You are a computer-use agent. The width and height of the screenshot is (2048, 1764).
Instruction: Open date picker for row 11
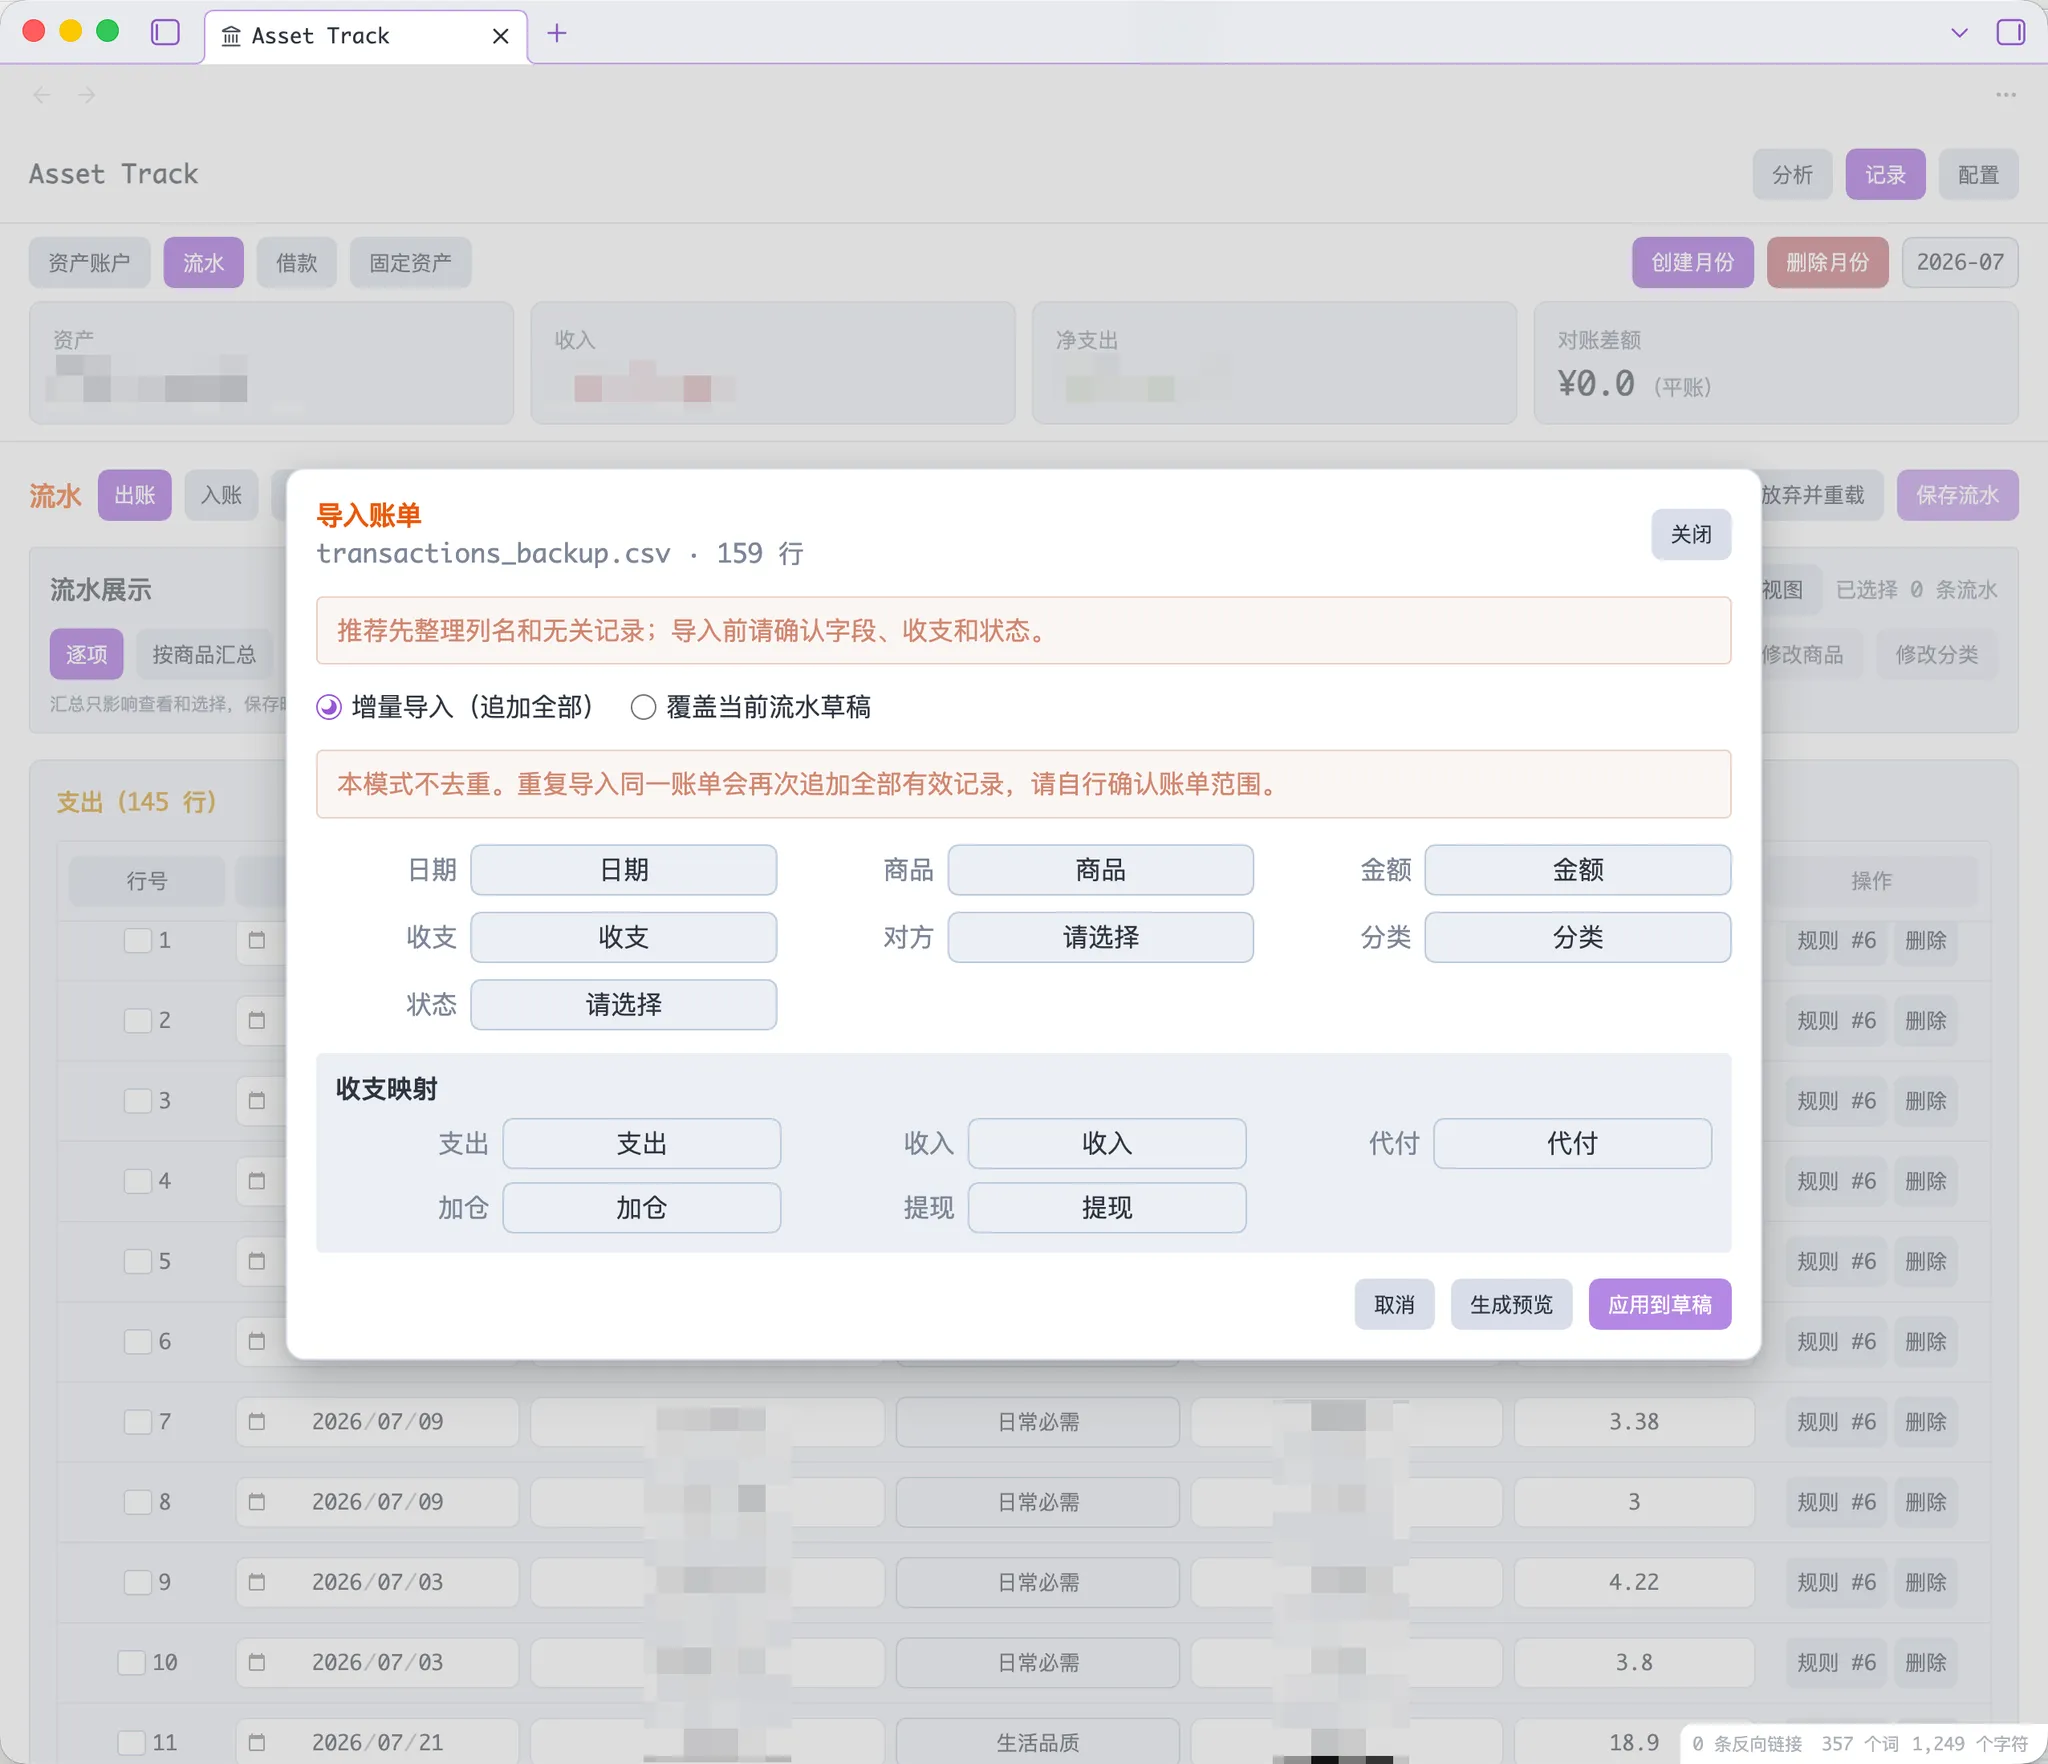(257, 1742)
